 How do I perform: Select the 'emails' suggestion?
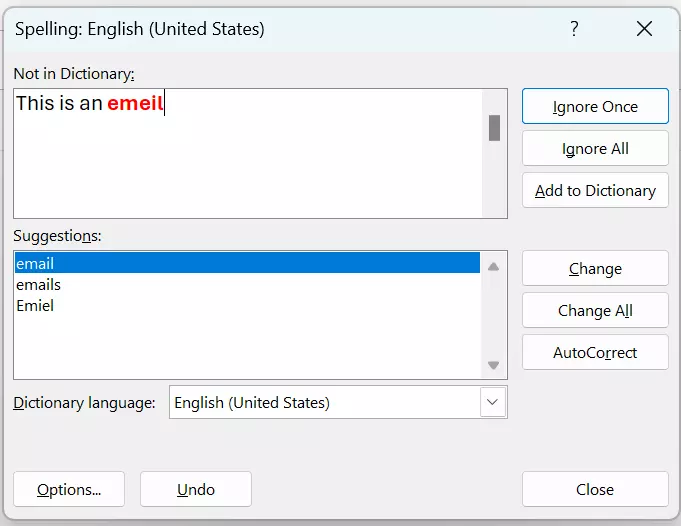click(x=247, y=285)
